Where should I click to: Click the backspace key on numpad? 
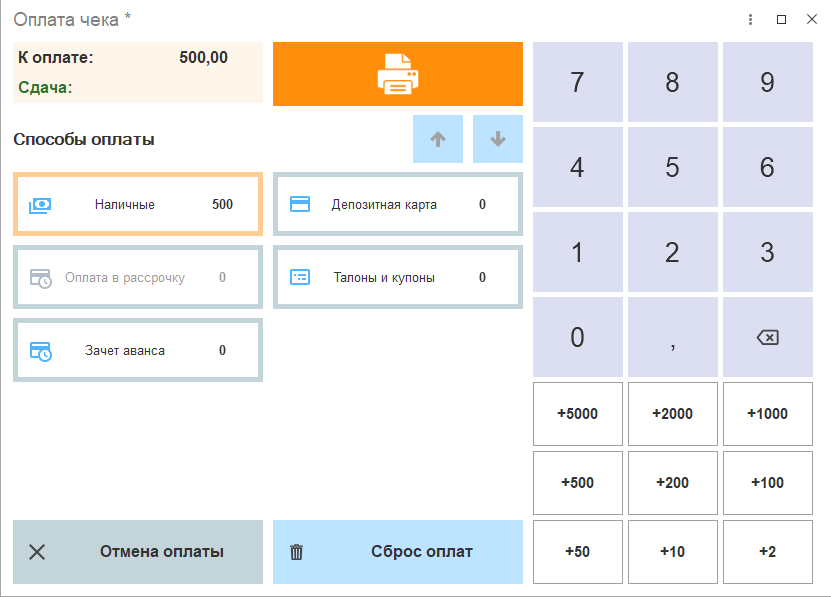coord(767,338)
